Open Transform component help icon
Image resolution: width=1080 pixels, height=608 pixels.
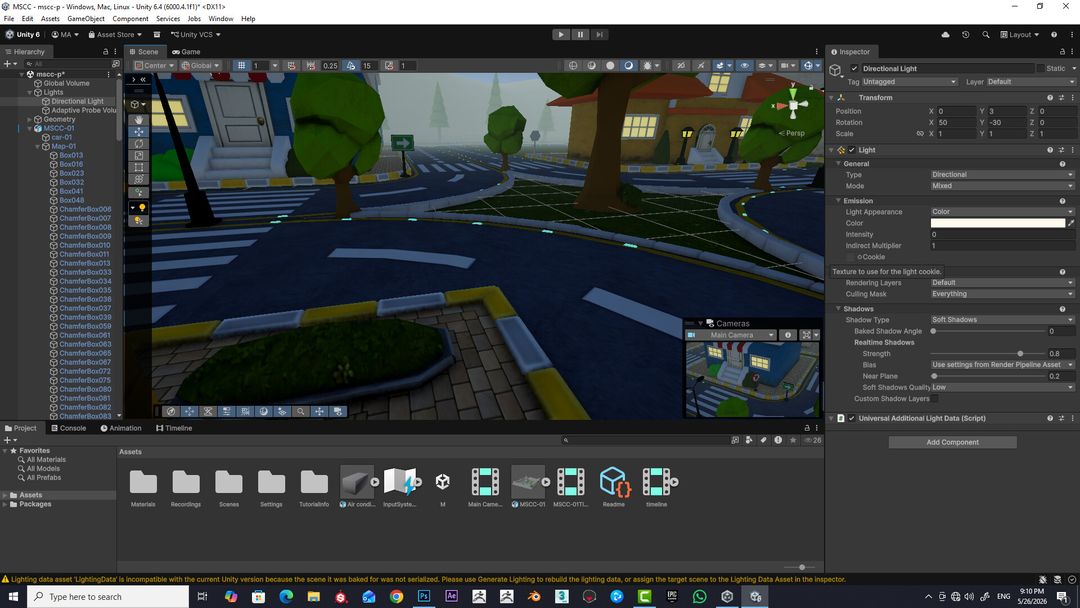[x=1050, y=98]
